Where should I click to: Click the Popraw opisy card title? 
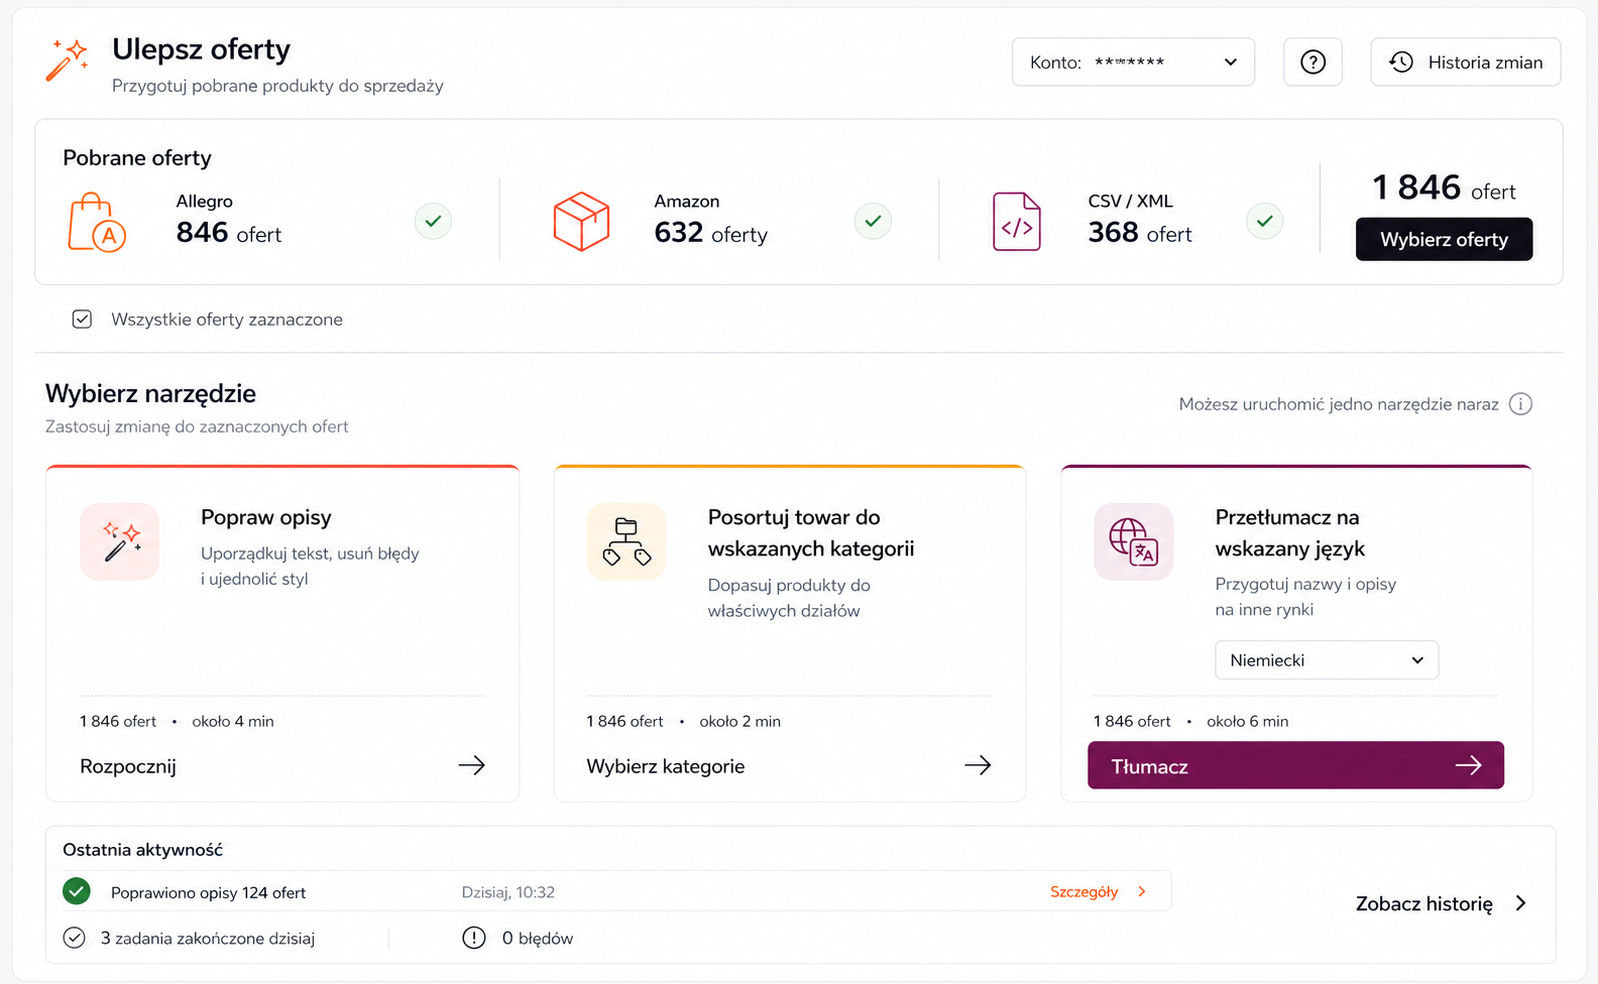coord(266,518)
